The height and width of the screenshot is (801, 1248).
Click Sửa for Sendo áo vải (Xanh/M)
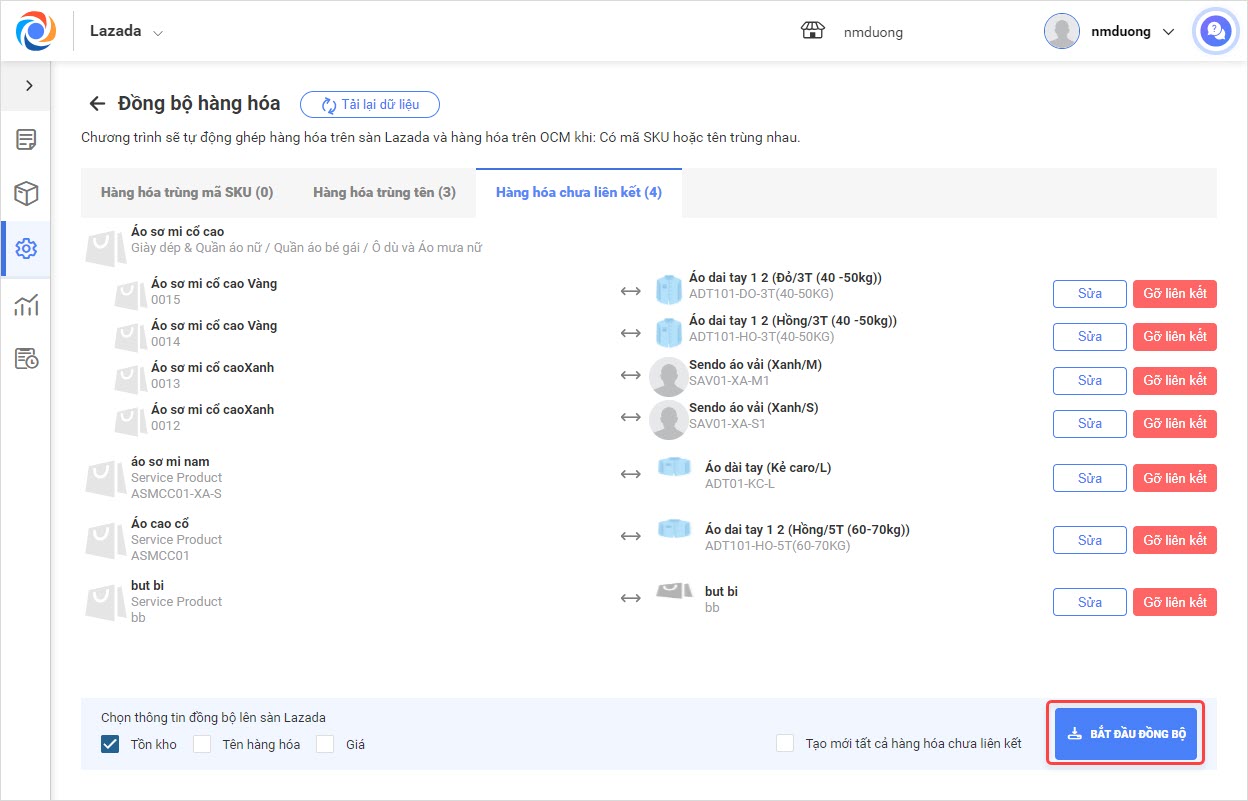click(x=1089, y=380)
